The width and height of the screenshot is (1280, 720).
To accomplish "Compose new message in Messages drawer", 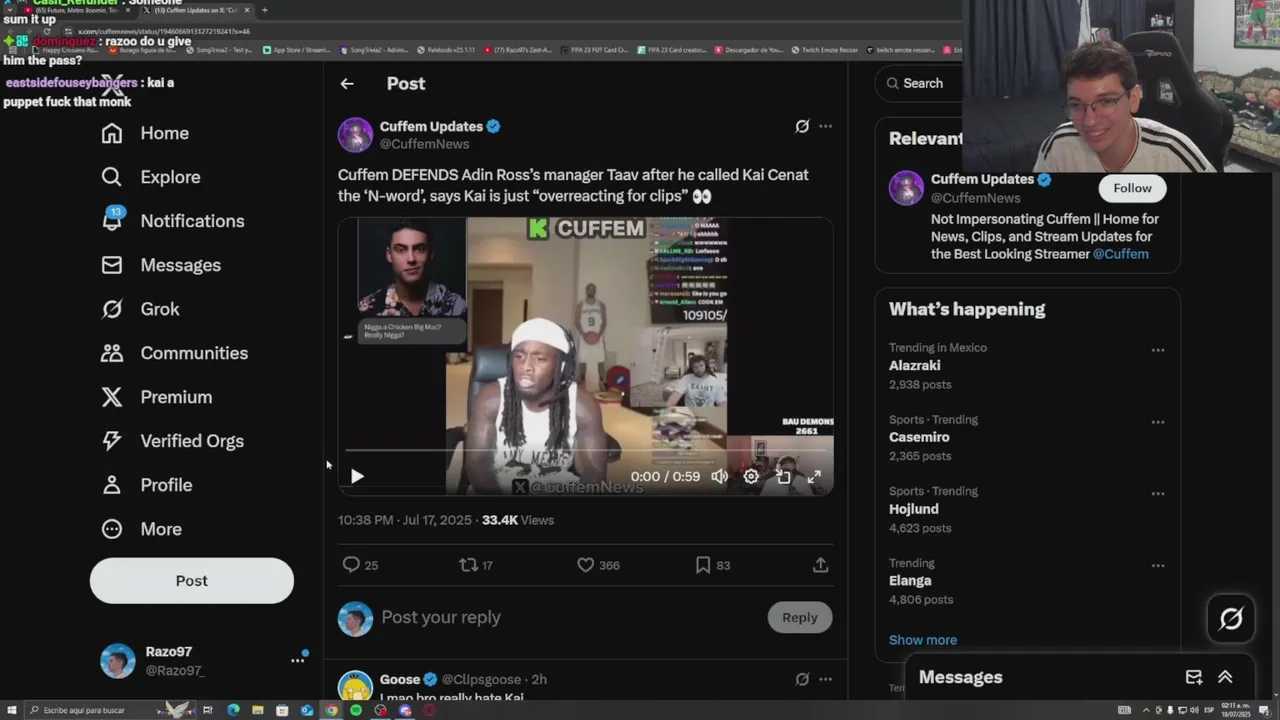I will click(1194, 677).
